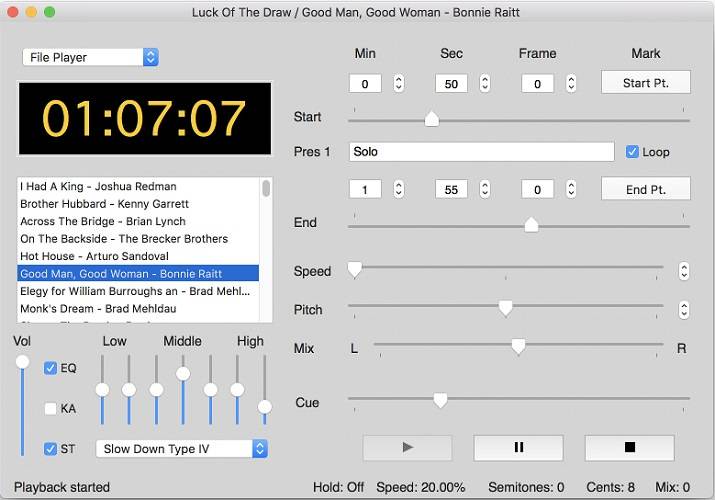Click the Hold: Off status text
Screen dimensions: 715x500
338,487
